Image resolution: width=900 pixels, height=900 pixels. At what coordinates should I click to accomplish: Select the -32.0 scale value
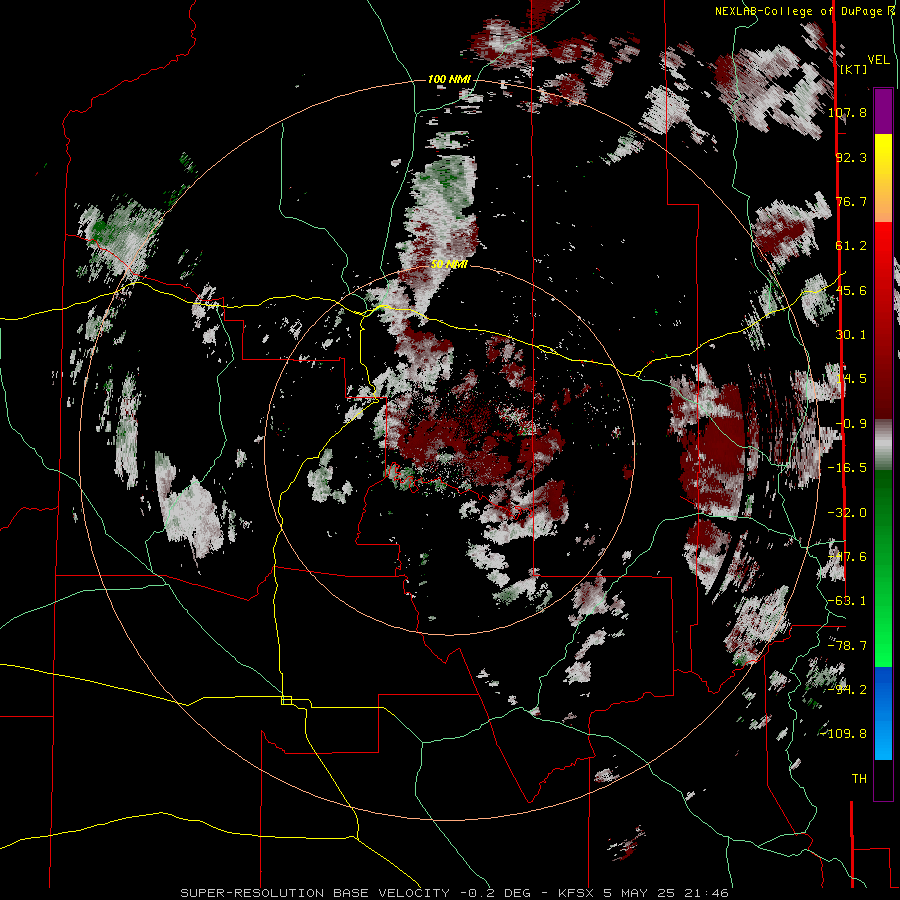click(847, 513)
